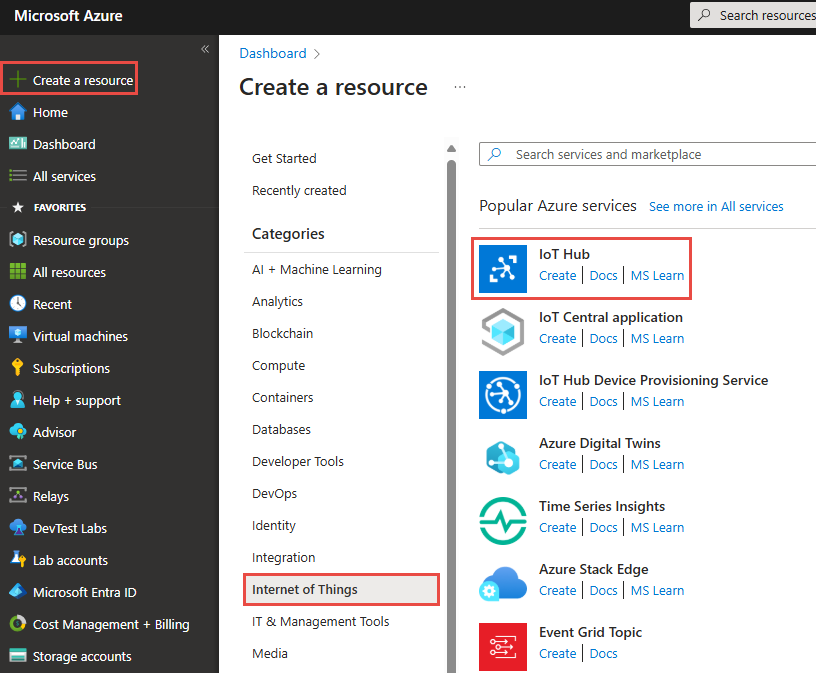Click Create under Event Grid Topic
Screen dimensions: 816x673
pyautogui.click(x=557, y=653)
